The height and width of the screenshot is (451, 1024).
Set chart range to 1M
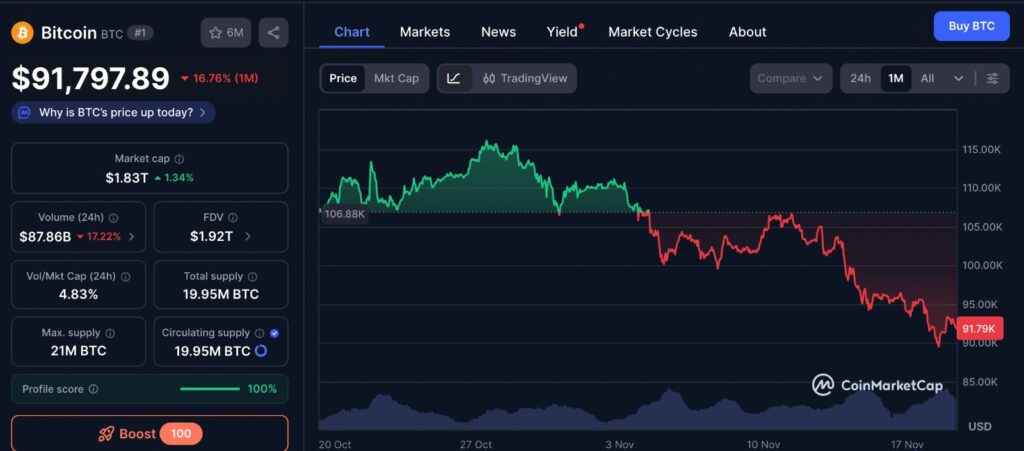coord(895,78)
